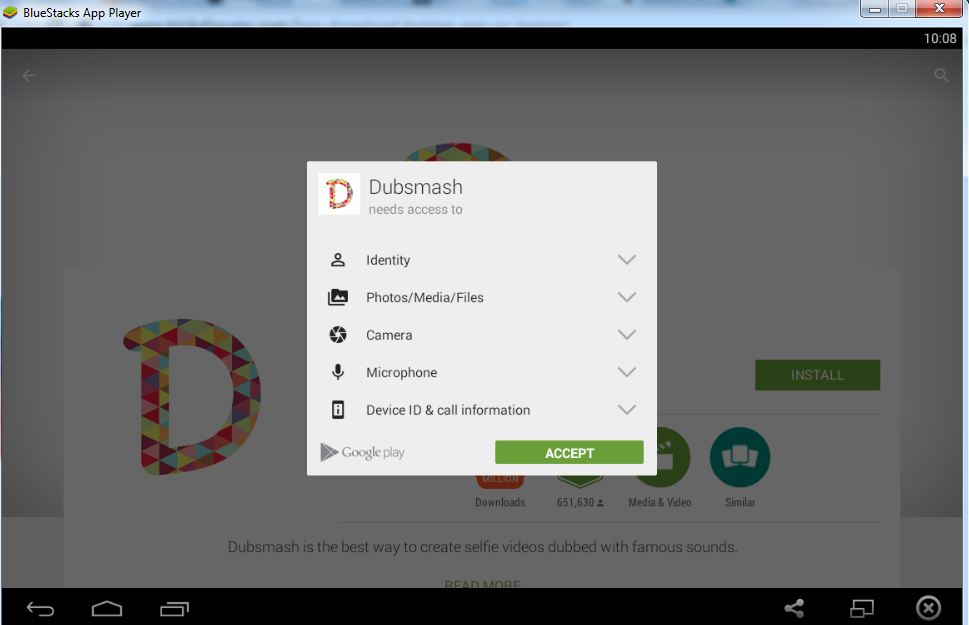Click the READ MORE link
This screenshot has height=625, width=969.
coord(482,584)
